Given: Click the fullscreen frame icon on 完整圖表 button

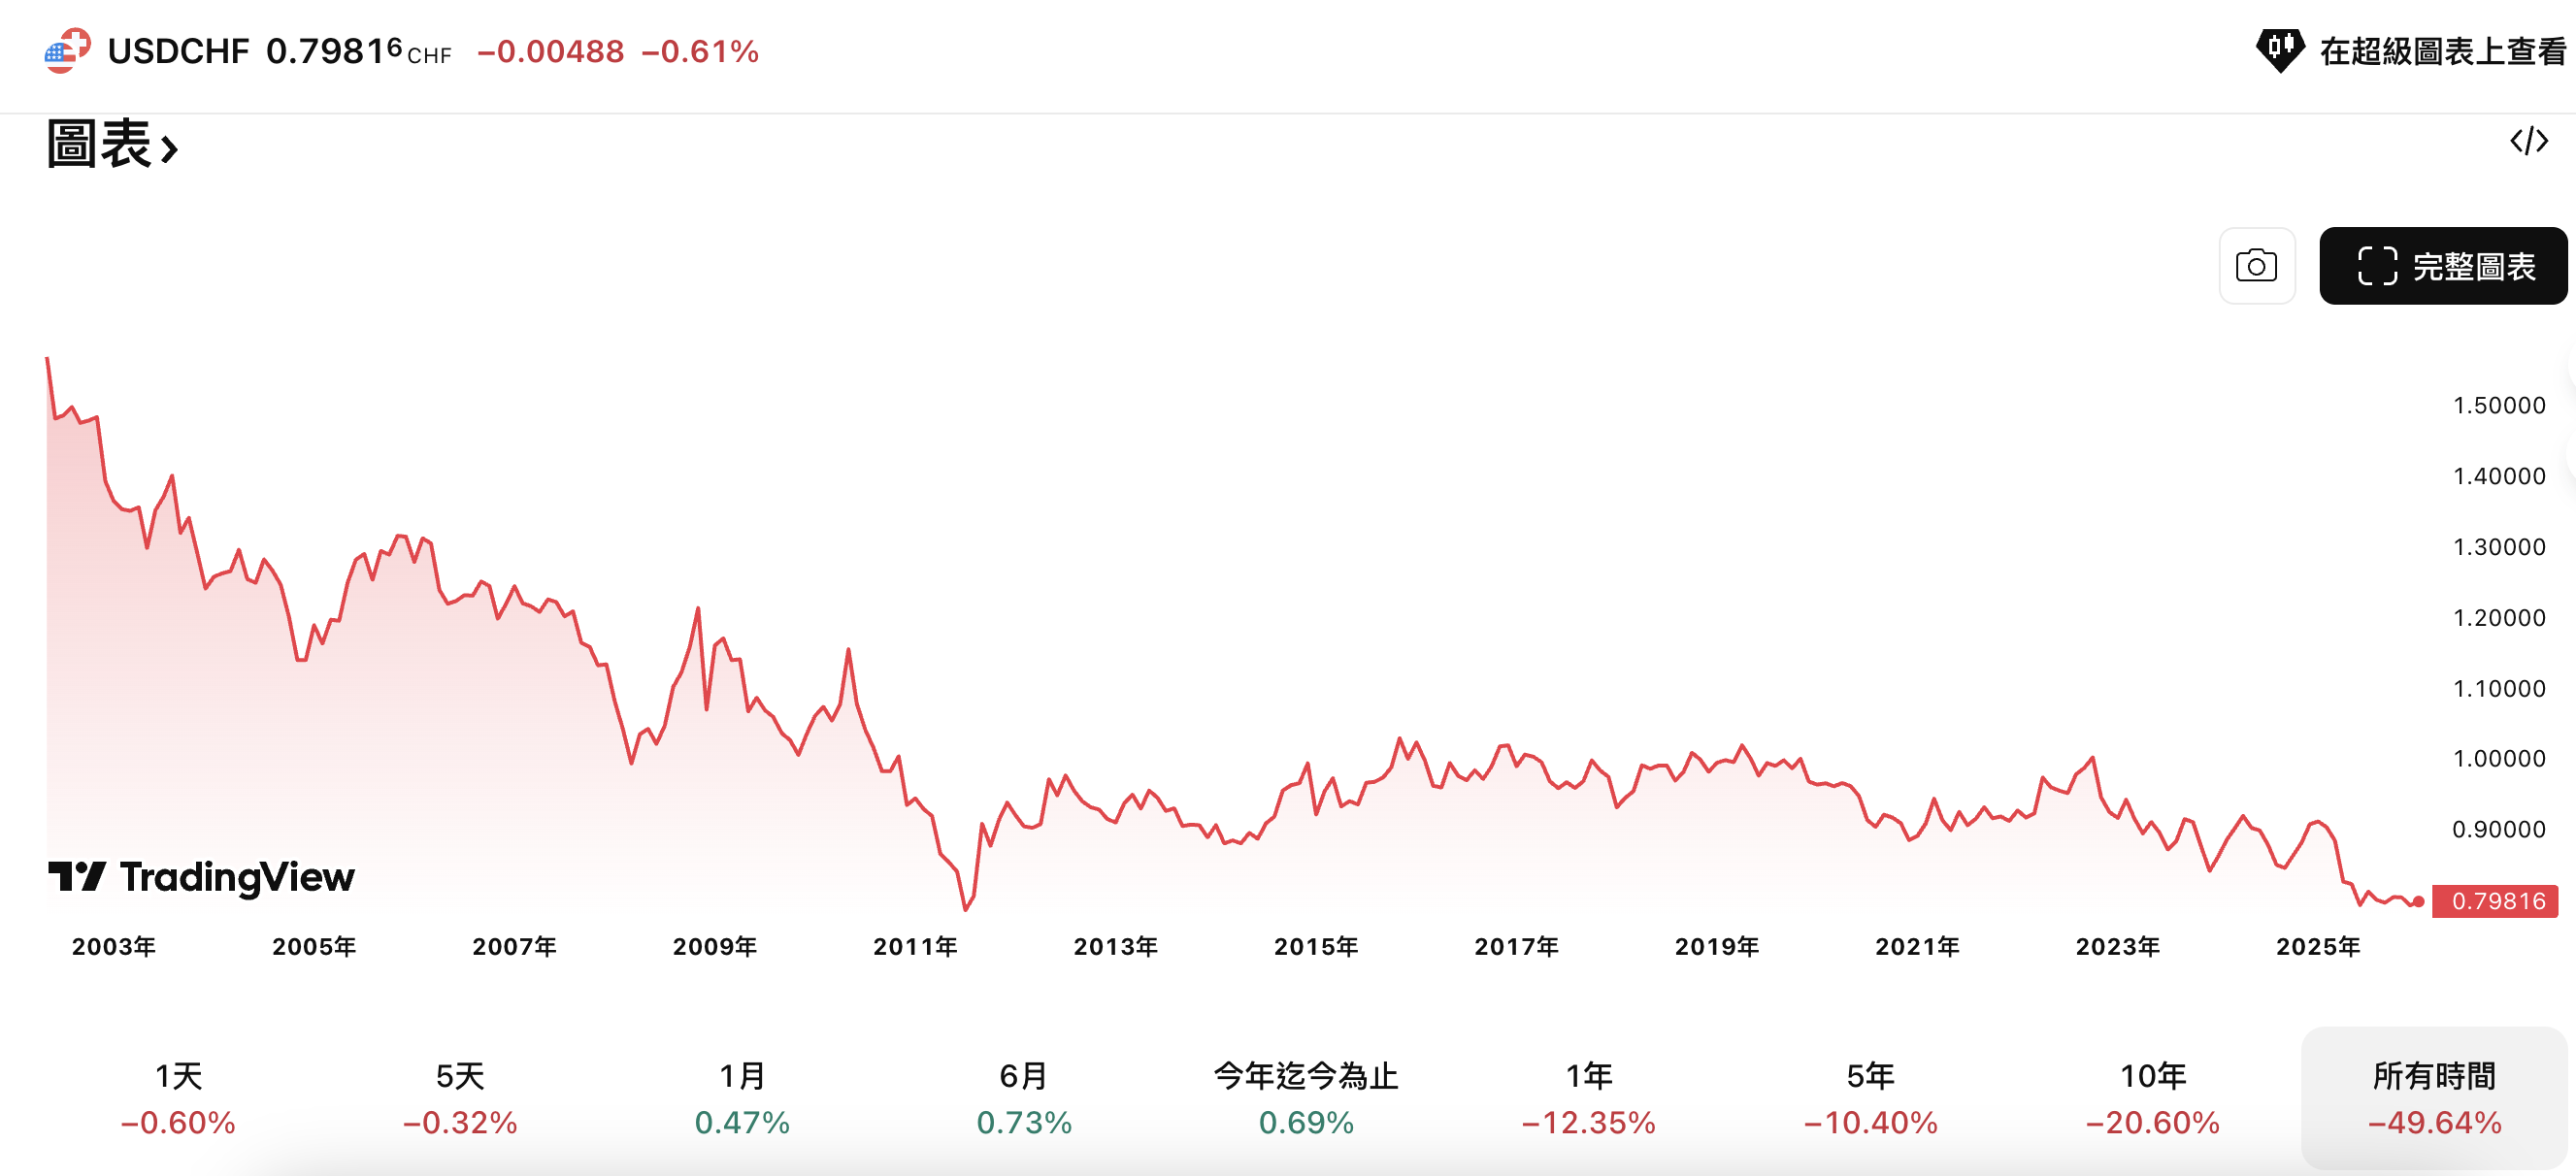Looking at the screenshot, I should tap(2377, 266).
